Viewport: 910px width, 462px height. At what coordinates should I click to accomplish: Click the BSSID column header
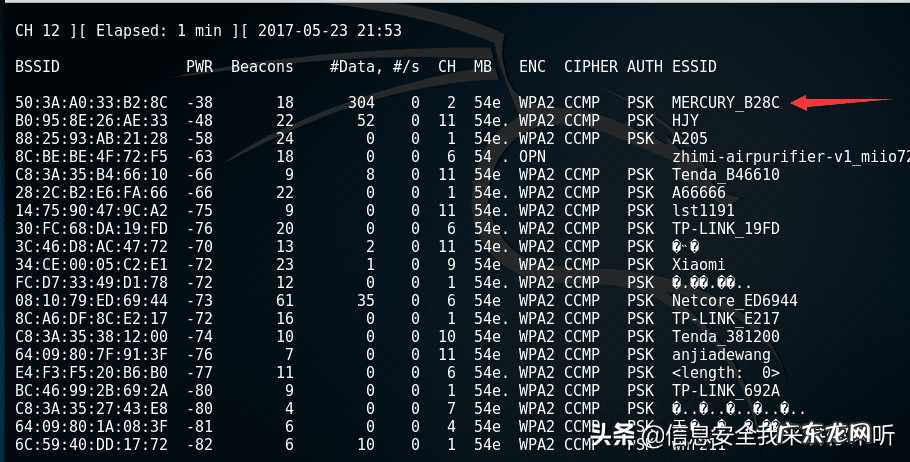[37, 66]
